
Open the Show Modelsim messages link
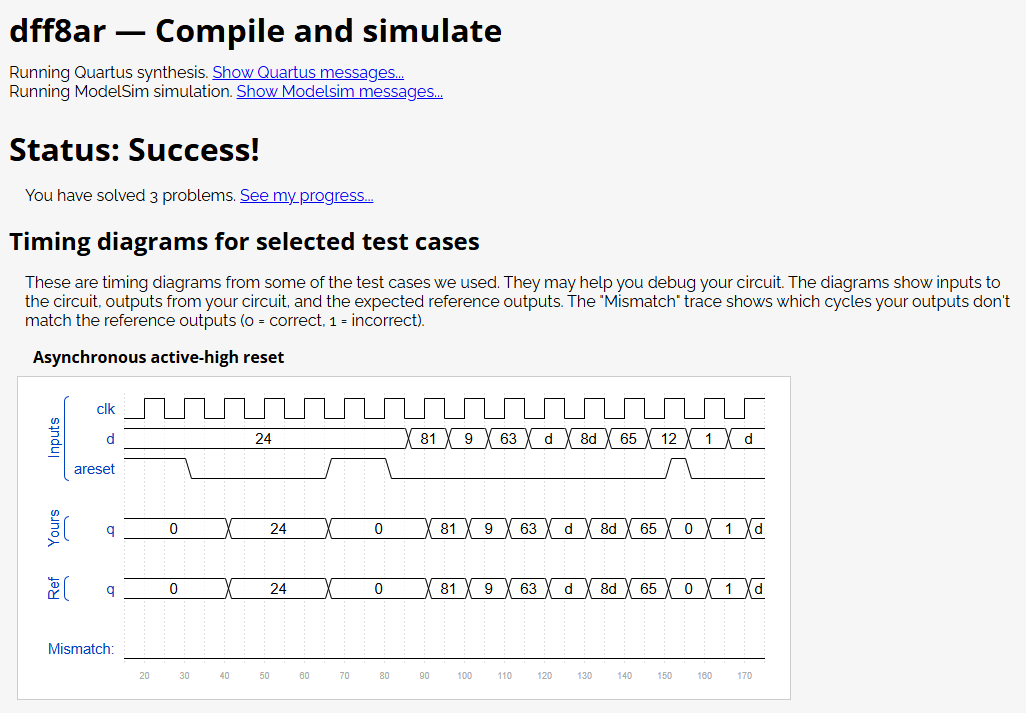coord(340,91)
